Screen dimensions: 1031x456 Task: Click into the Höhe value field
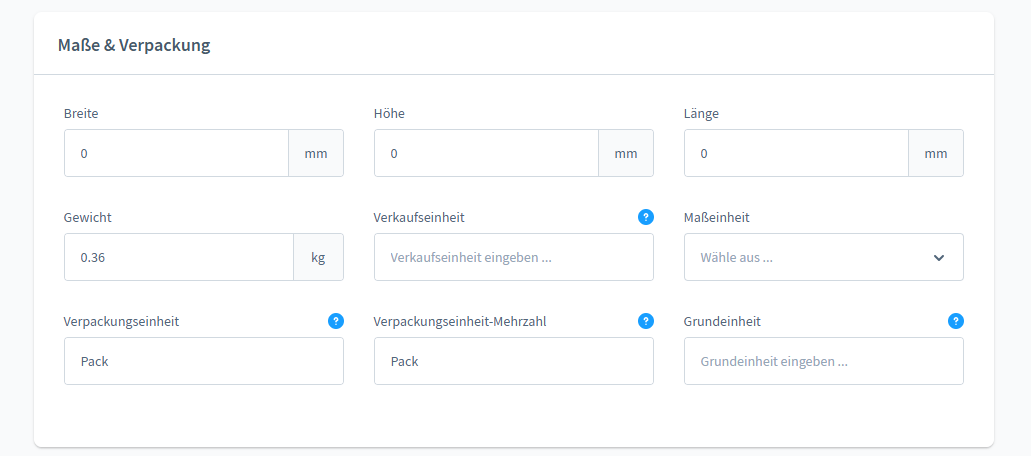[x=487, y=153]
